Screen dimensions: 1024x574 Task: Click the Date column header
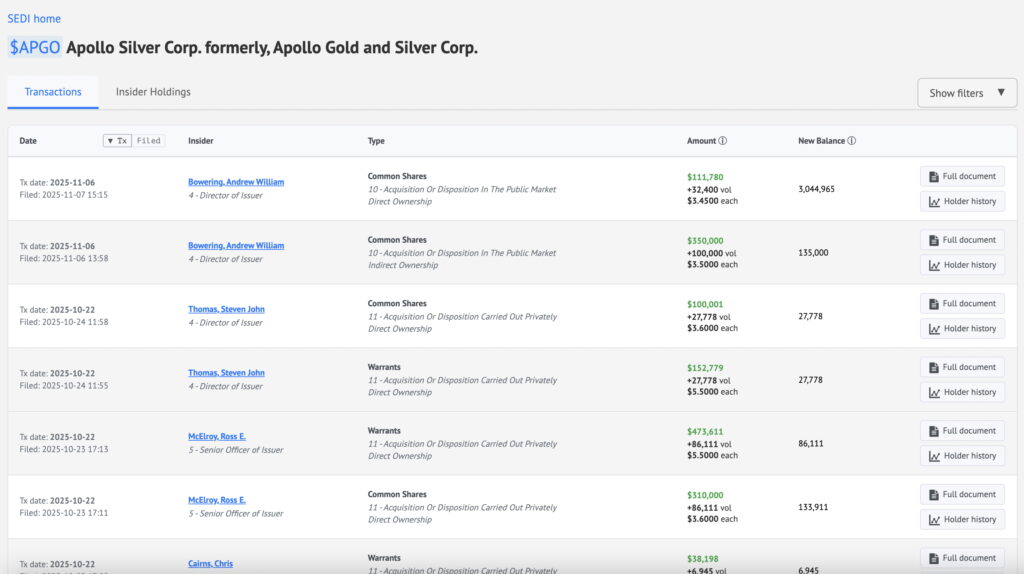click(28, 141)
